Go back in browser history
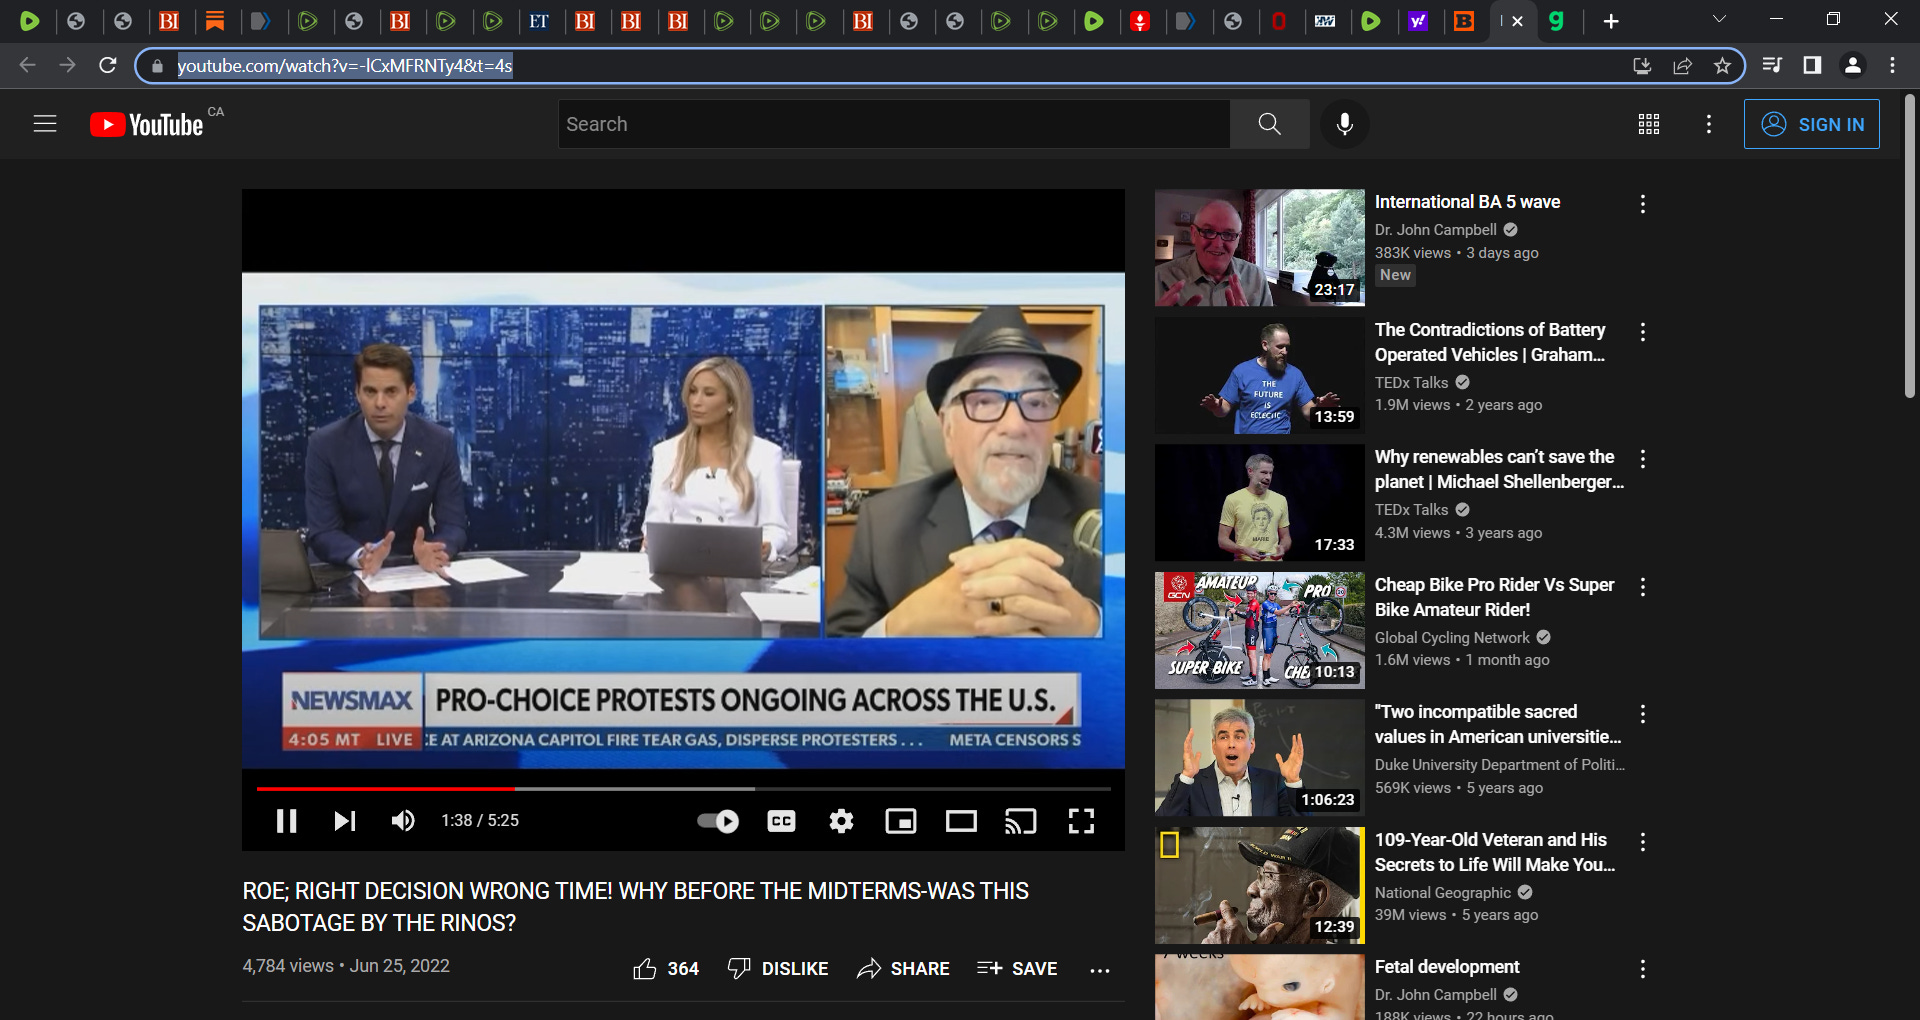 coord(27,65)
